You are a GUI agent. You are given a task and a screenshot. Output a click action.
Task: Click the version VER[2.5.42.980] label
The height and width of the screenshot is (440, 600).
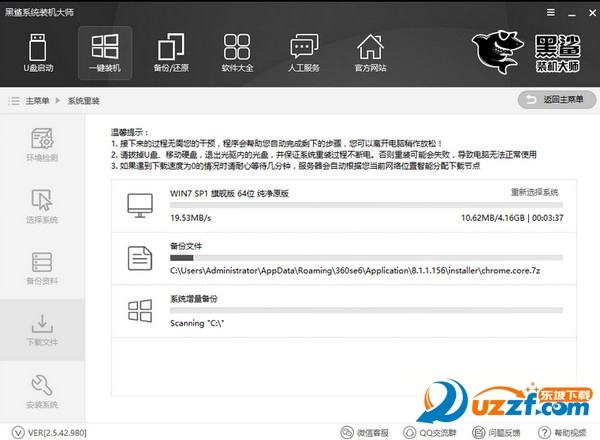[57, 433]
